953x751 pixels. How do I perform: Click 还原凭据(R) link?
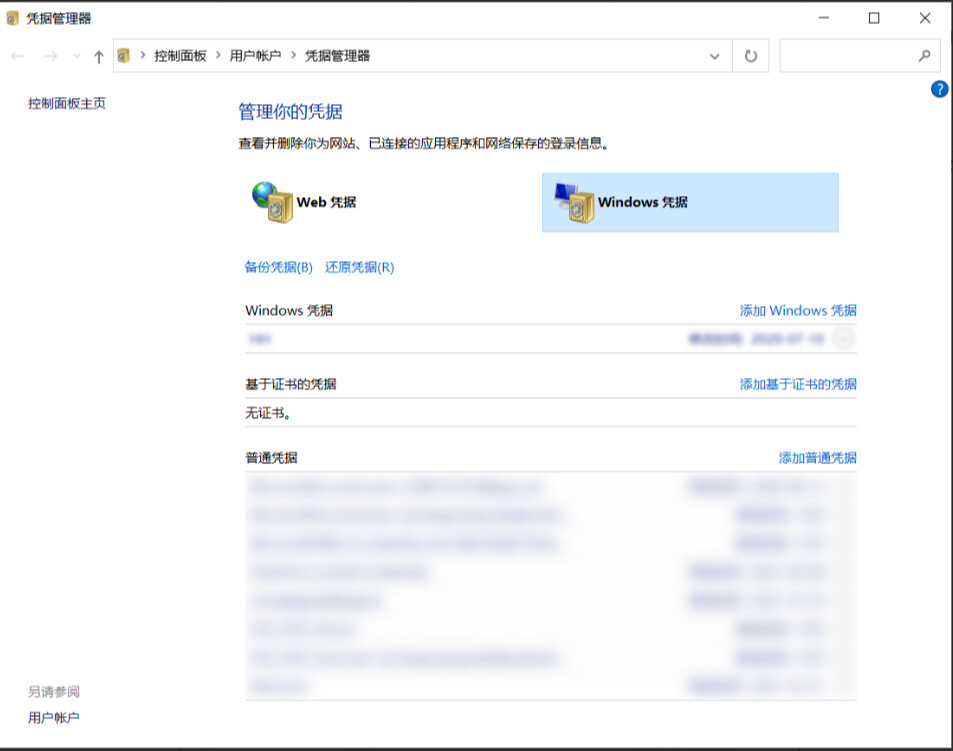pos(359,267)
